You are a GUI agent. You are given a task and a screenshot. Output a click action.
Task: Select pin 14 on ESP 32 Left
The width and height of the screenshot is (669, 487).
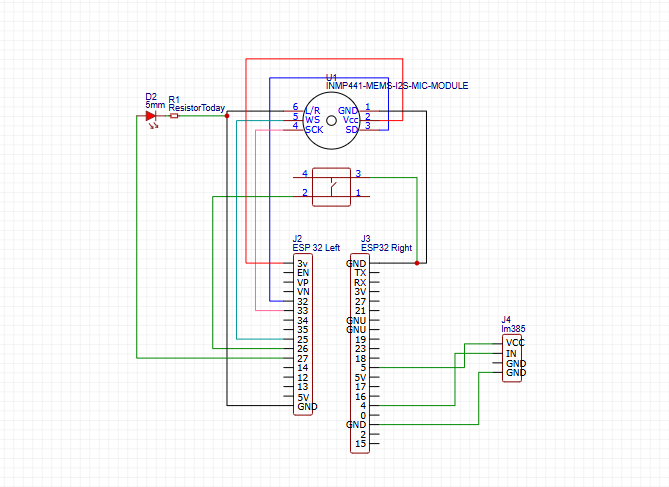point(303,368)
